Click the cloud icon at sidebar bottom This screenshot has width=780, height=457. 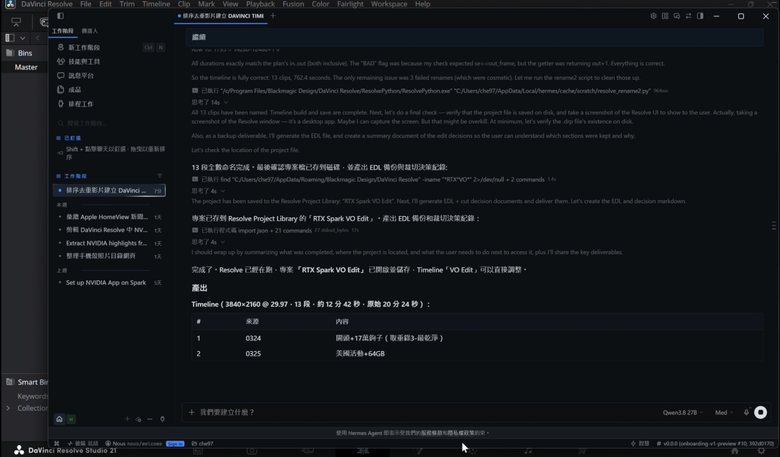[x=138, y=419]
